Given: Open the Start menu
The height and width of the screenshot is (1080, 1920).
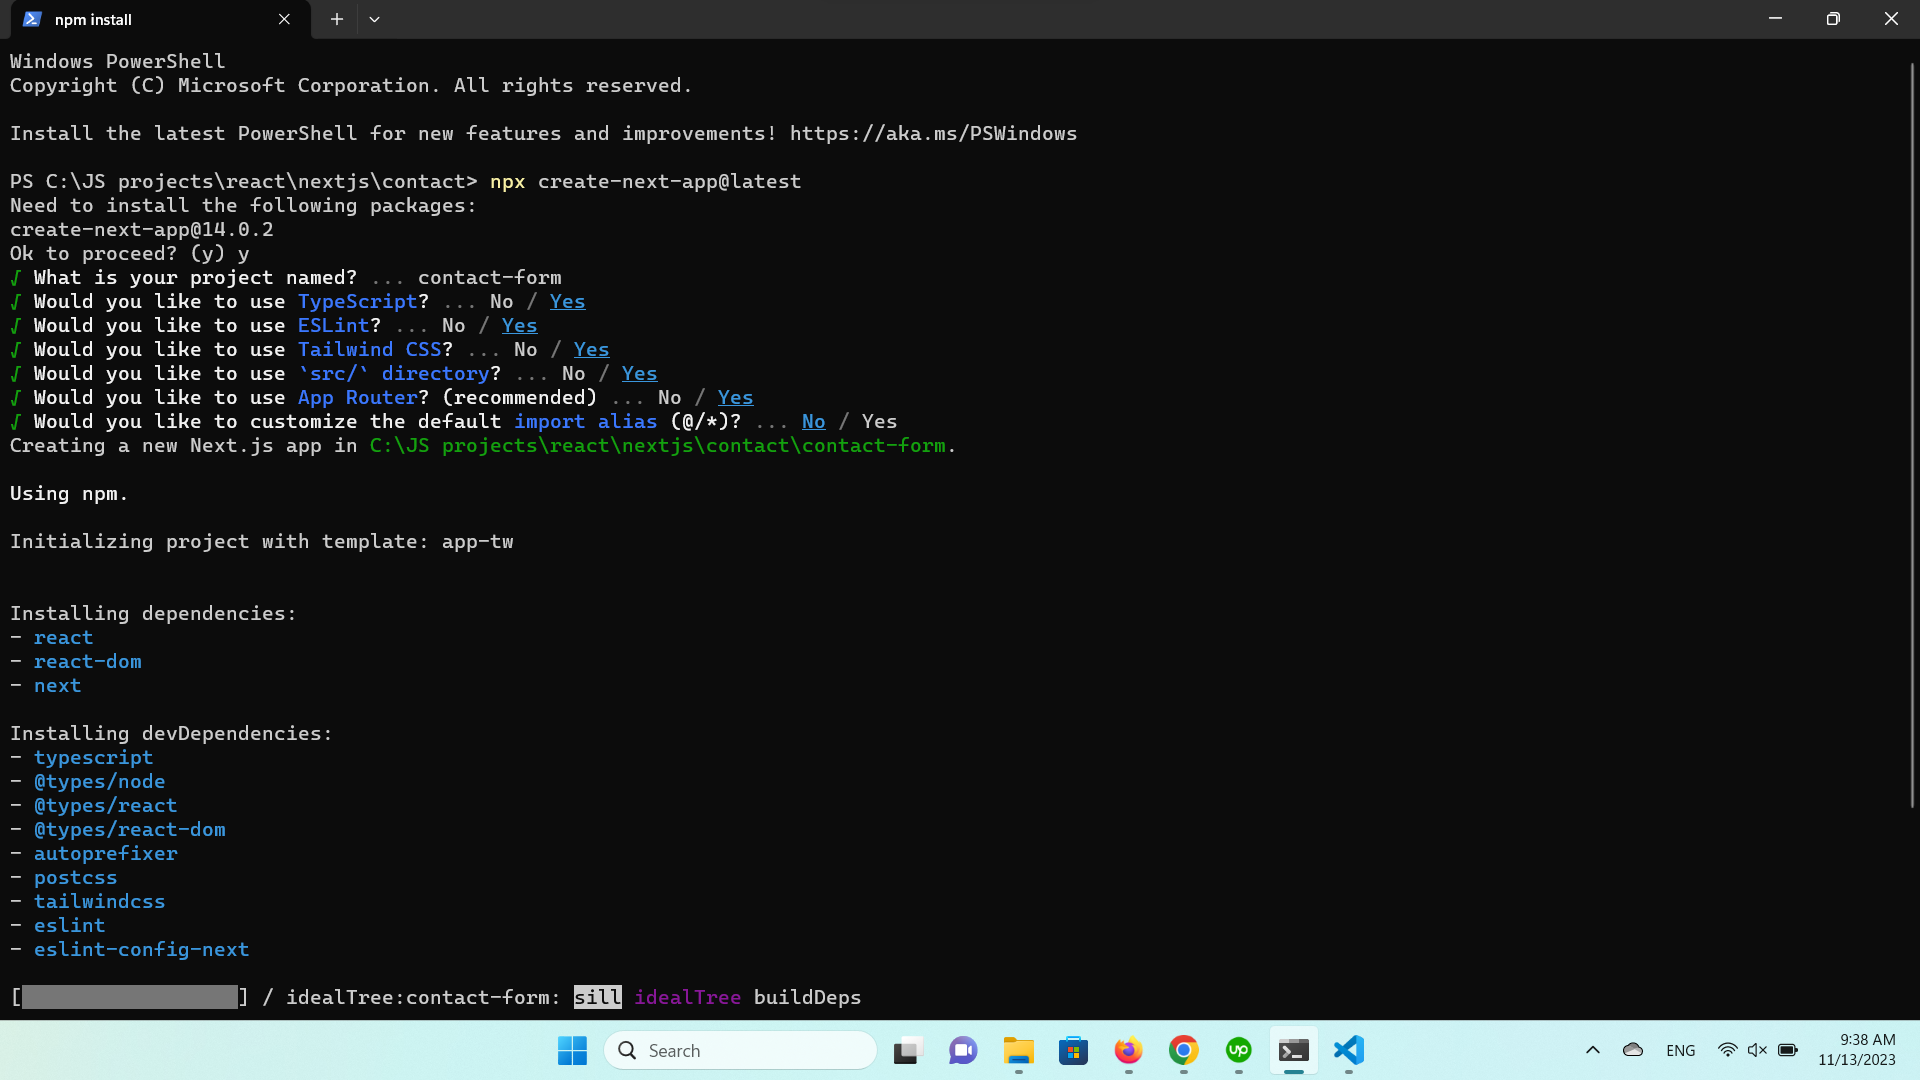Looking at the screenshot, I should pos(571,1051).
